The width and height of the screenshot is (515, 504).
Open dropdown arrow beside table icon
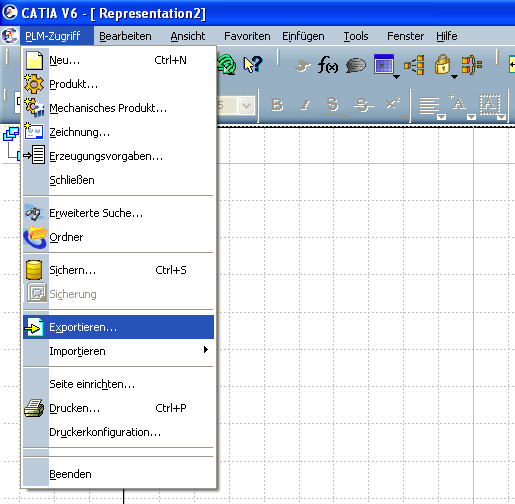pyautogui.click(x=396, y=77)
